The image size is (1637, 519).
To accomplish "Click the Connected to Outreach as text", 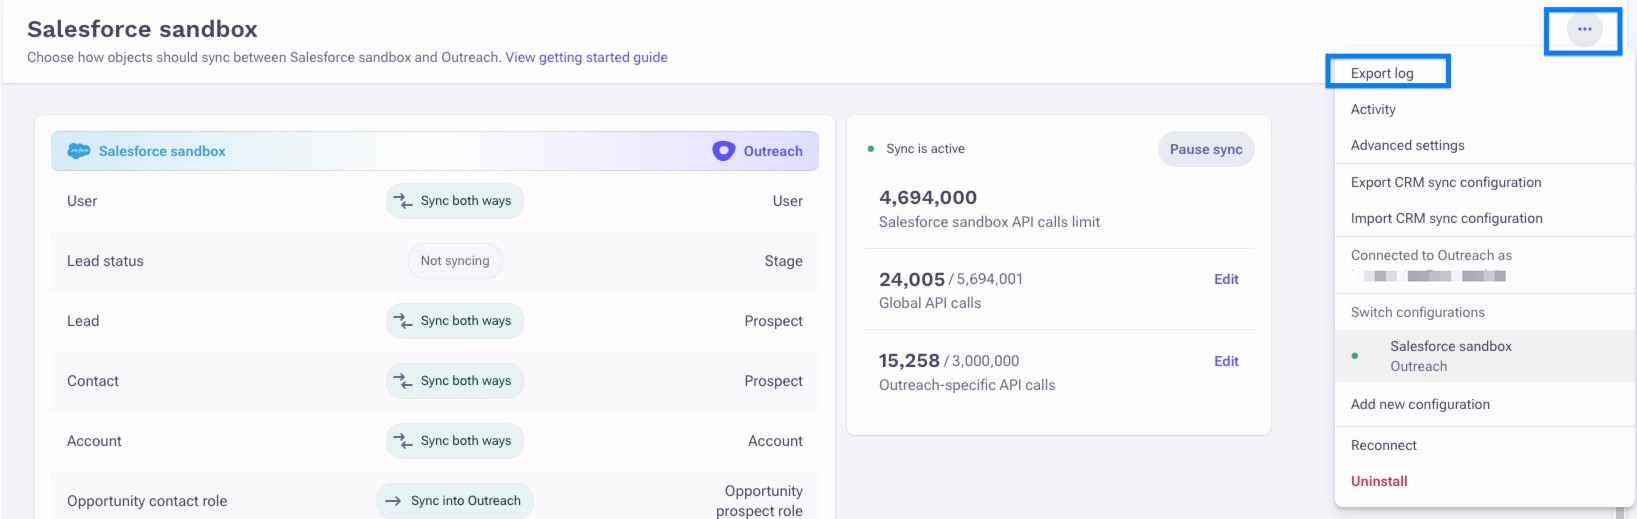I will tap(1431, 255).
